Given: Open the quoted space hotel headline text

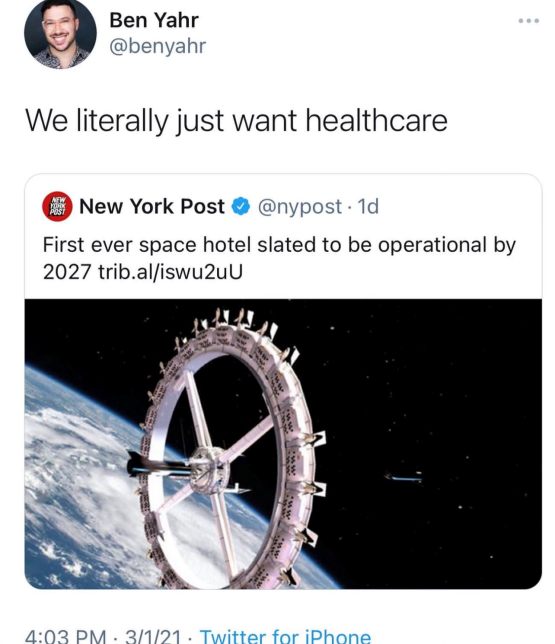Looking at the screenshot, I should [279, 258].
